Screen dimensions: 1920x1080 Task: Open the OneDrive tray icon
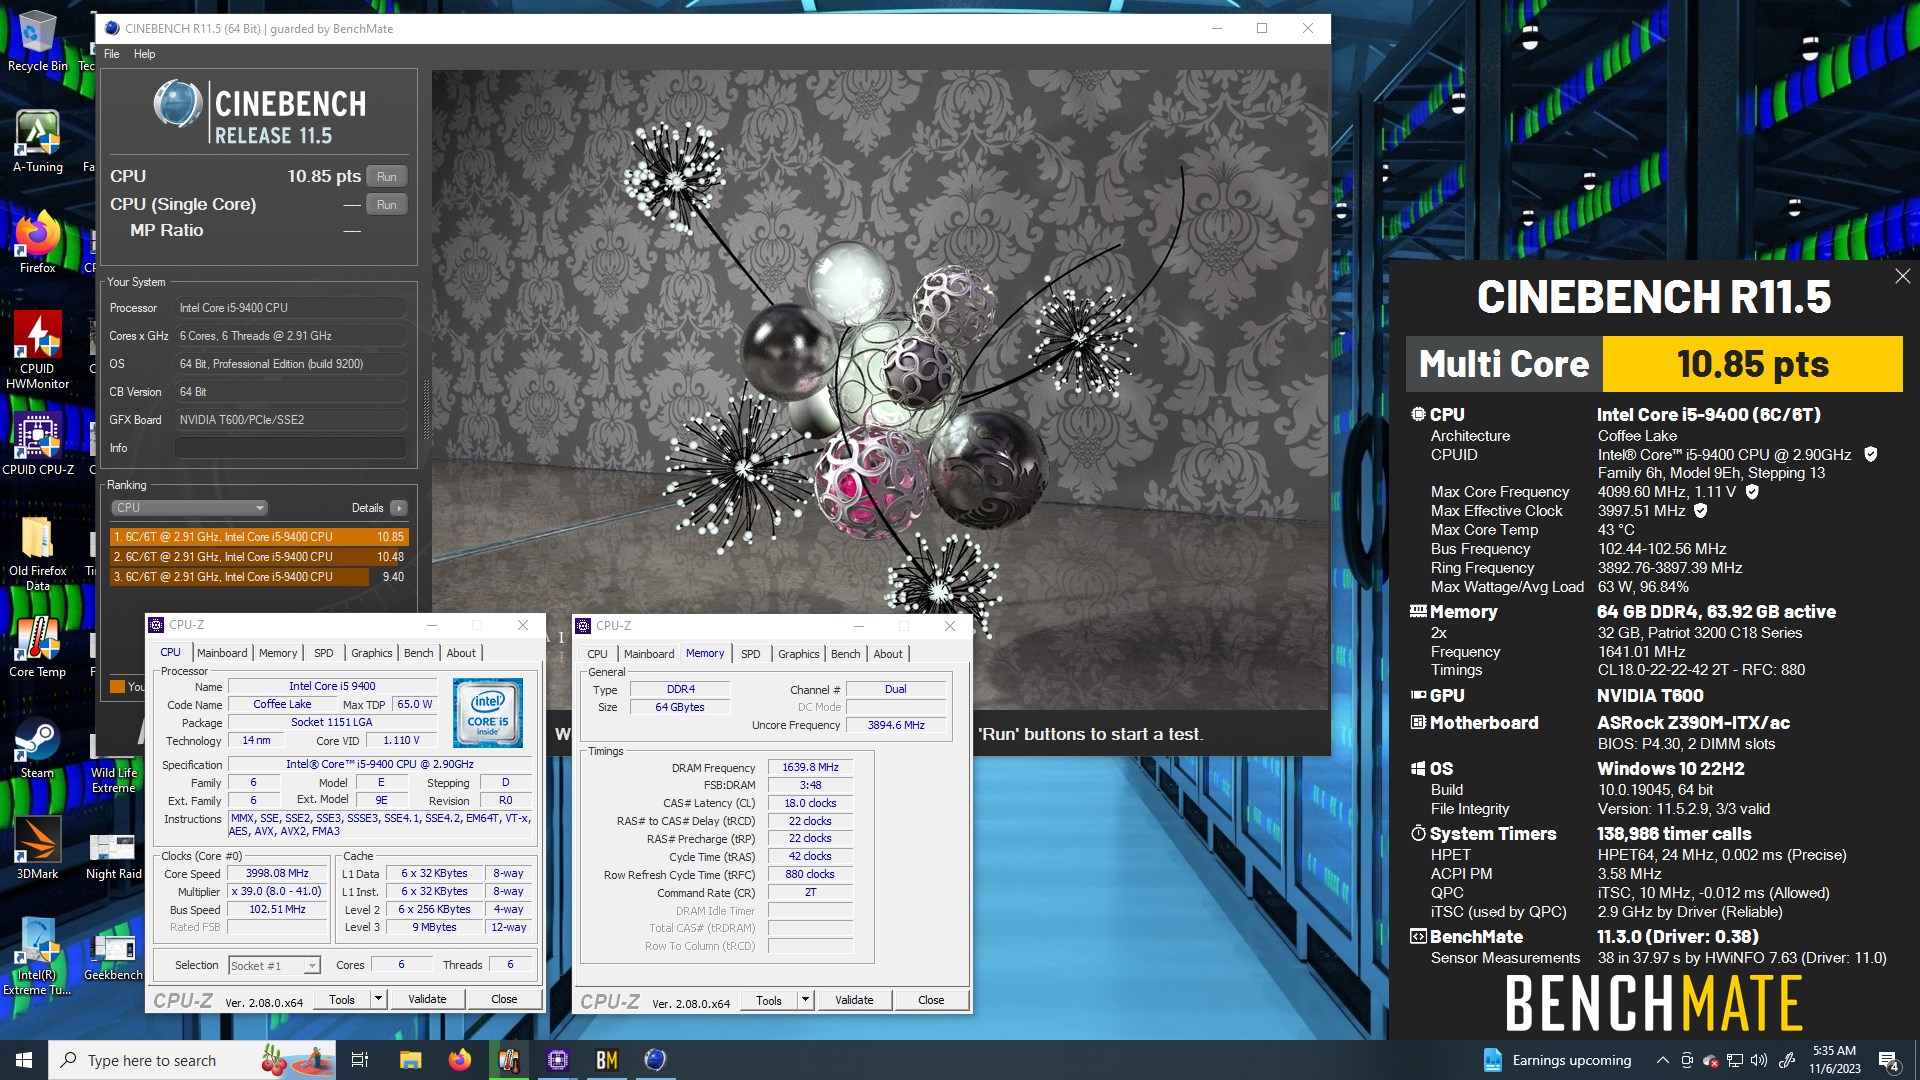click(1711, 1060)
